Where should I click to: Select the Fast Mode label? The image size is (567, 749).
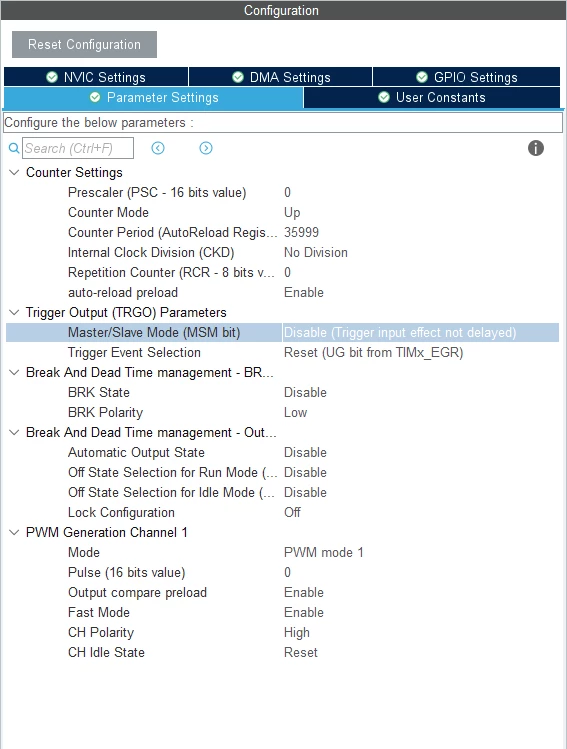pos(99,612)
